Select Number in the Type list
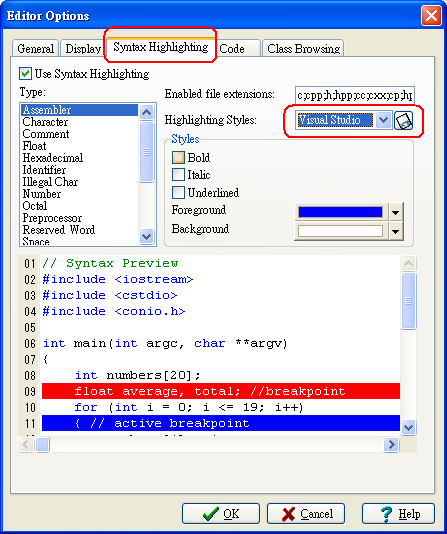 pyautogui.click(x=79, y=194)
